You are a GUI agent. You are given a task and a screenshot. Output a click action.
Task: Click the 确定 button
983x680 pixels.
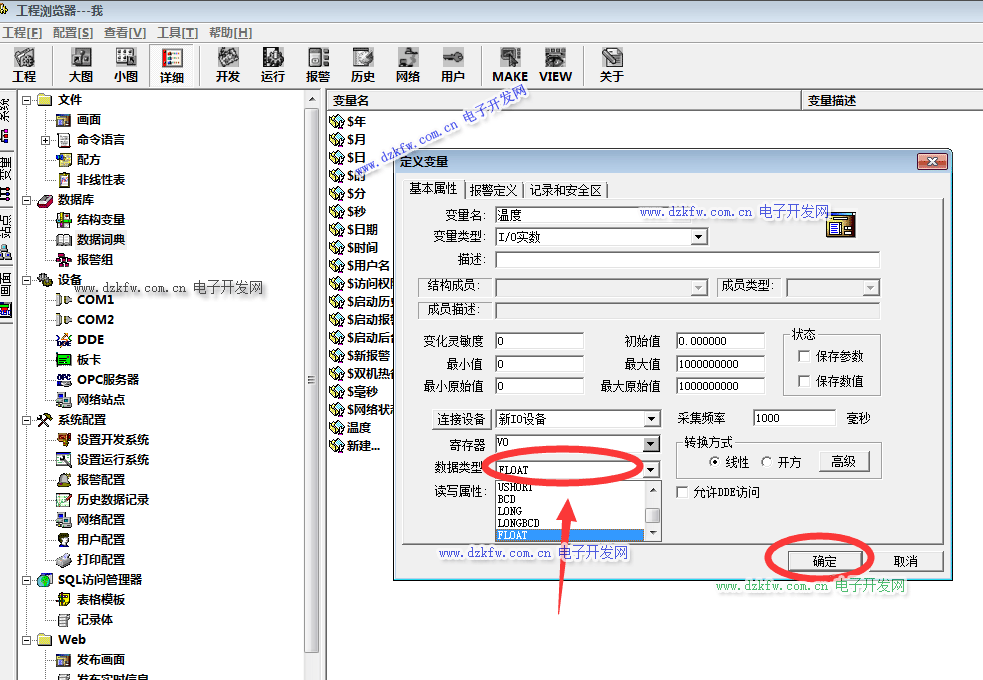click(x=824, y=561)
